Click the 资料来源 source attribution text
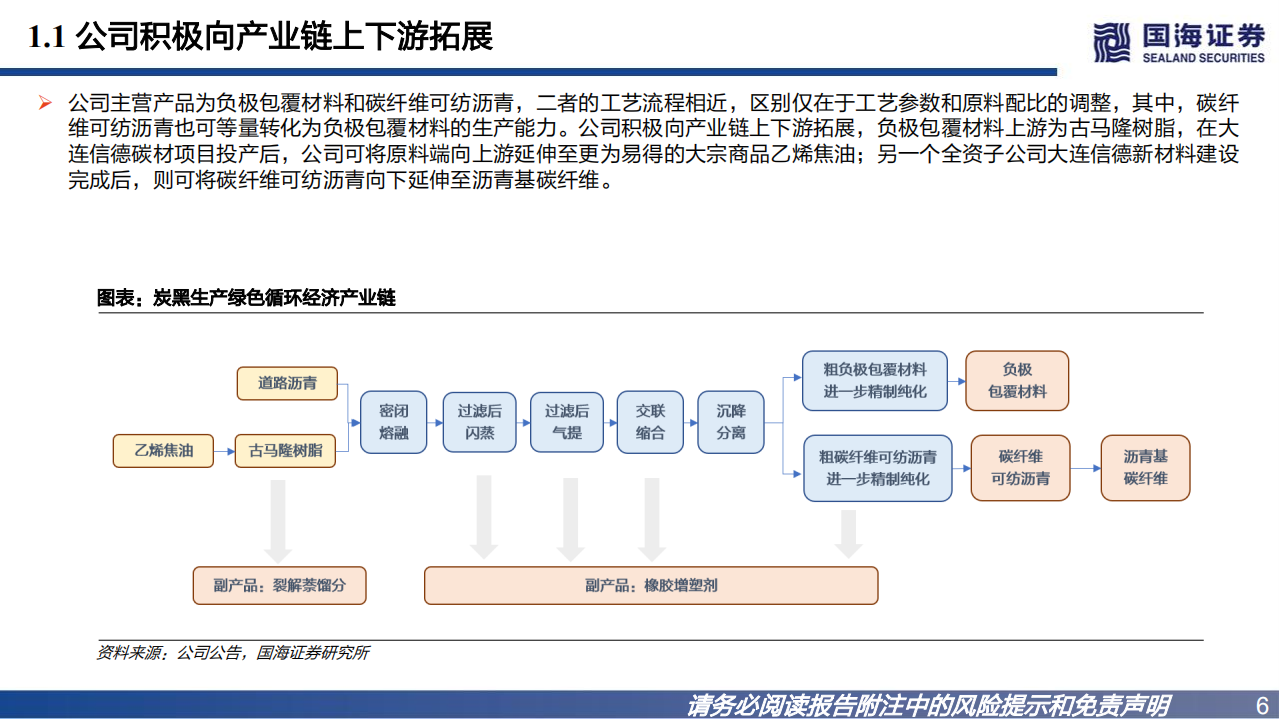Screen dimensions: 1279x719 coord(233,655)
